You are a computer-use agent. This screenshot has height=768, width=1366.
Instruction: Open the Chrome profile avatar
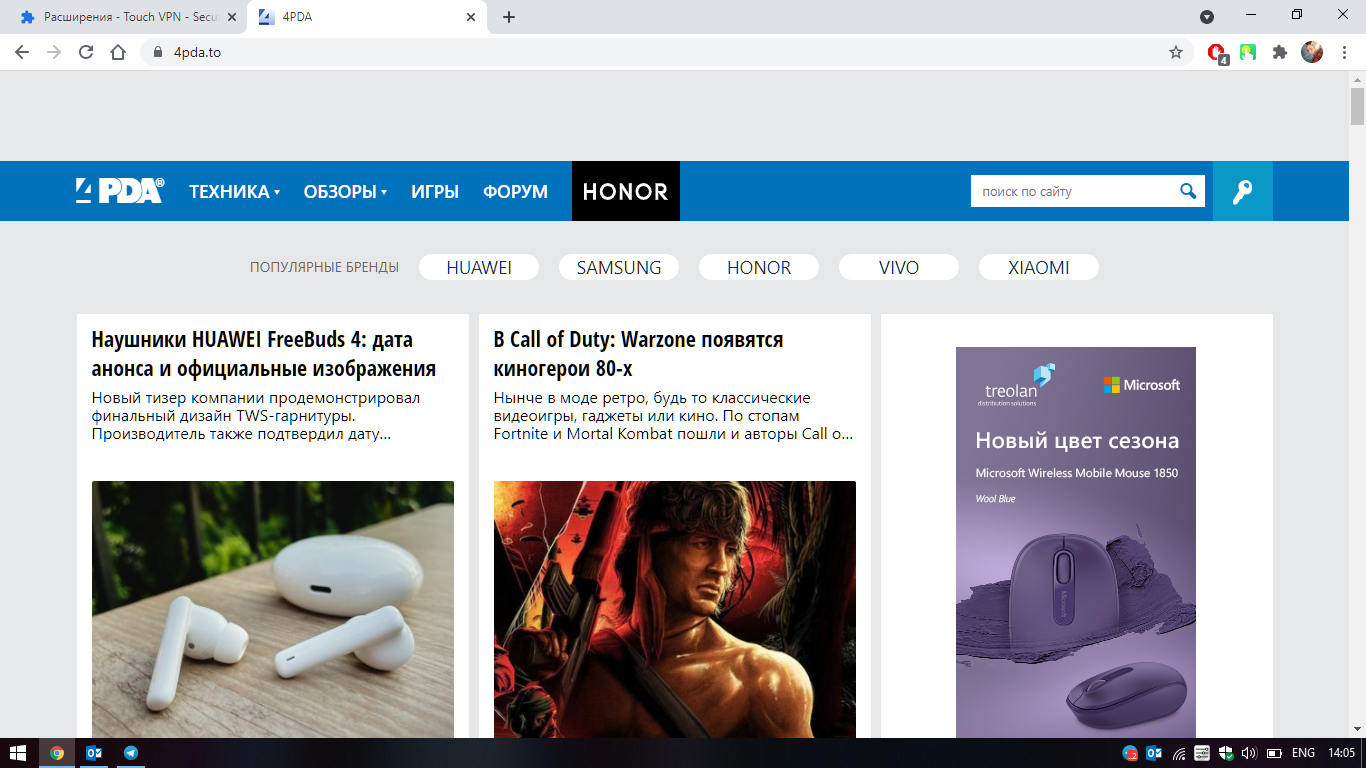[x=1312, y=52]
